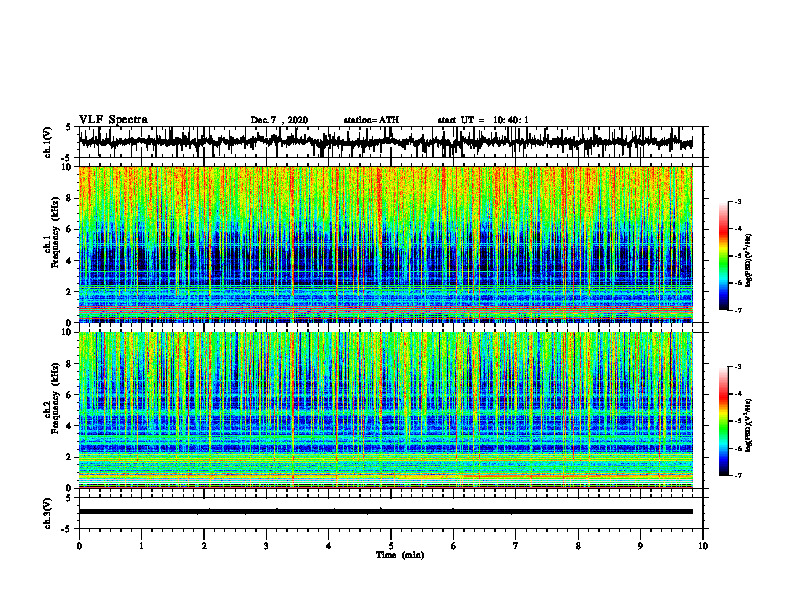Select the "start UT = 10: 40: 1" text
This screenshot has width=792, height=612.
[483, 120]
